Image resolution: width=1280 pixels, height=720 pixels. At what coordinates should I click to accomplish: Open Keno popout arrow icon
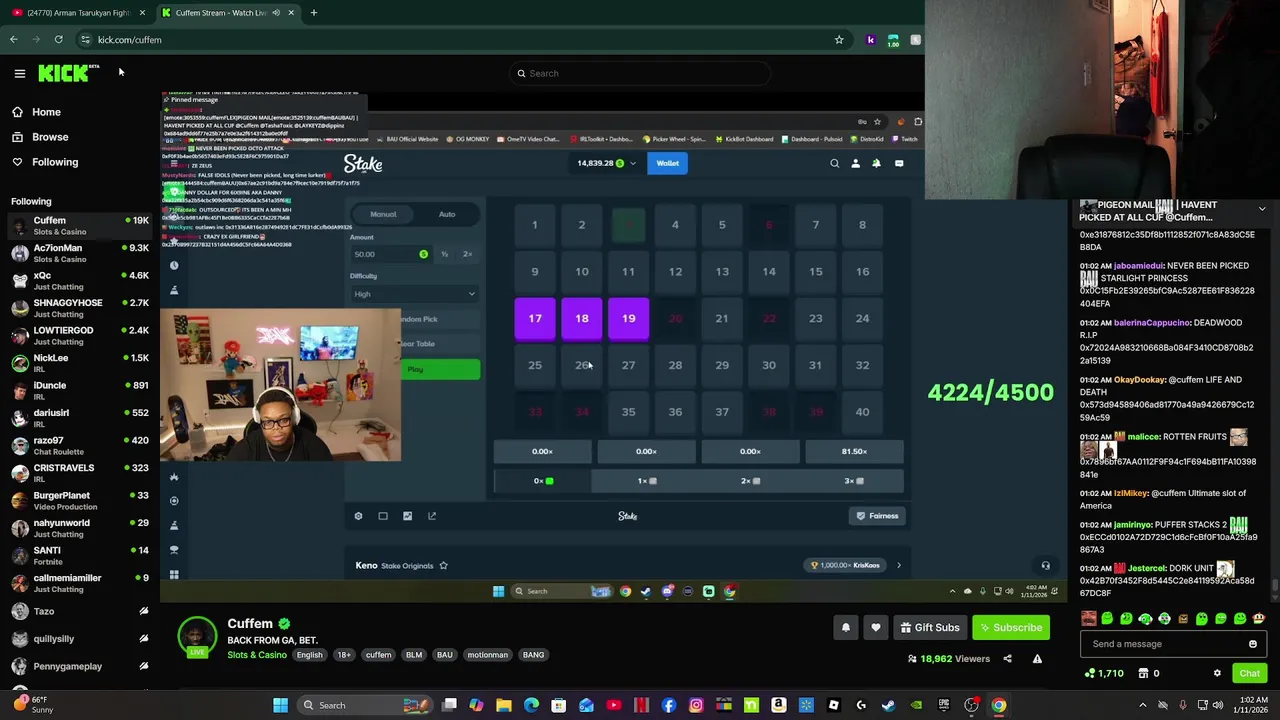pos(432,516)
